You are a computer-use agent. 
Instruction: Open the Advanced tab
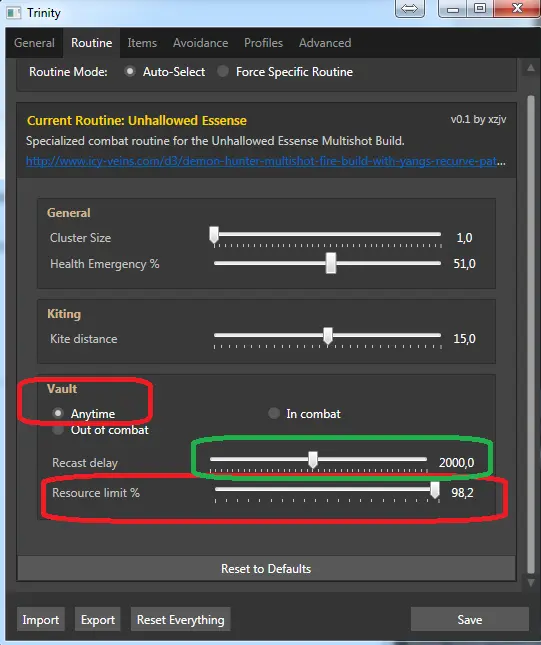325,43
